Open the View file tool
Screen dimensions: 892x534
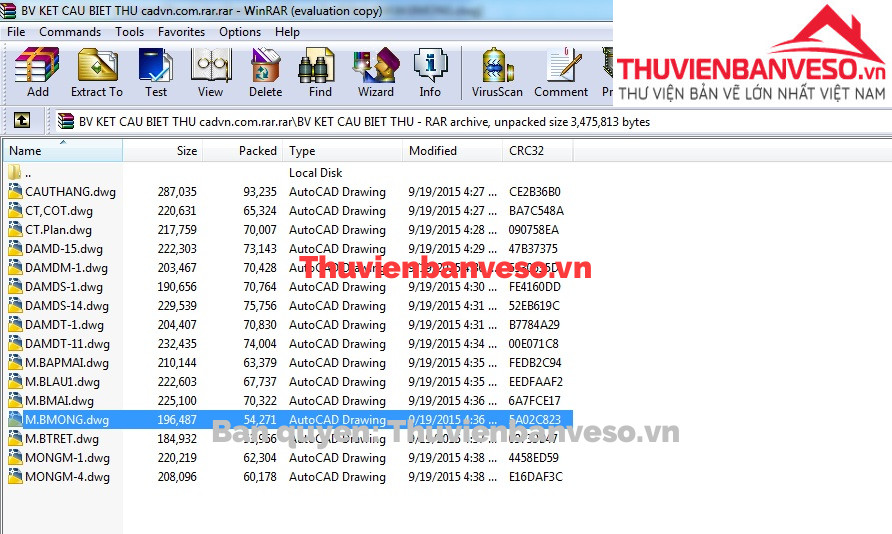coord(210,73)
